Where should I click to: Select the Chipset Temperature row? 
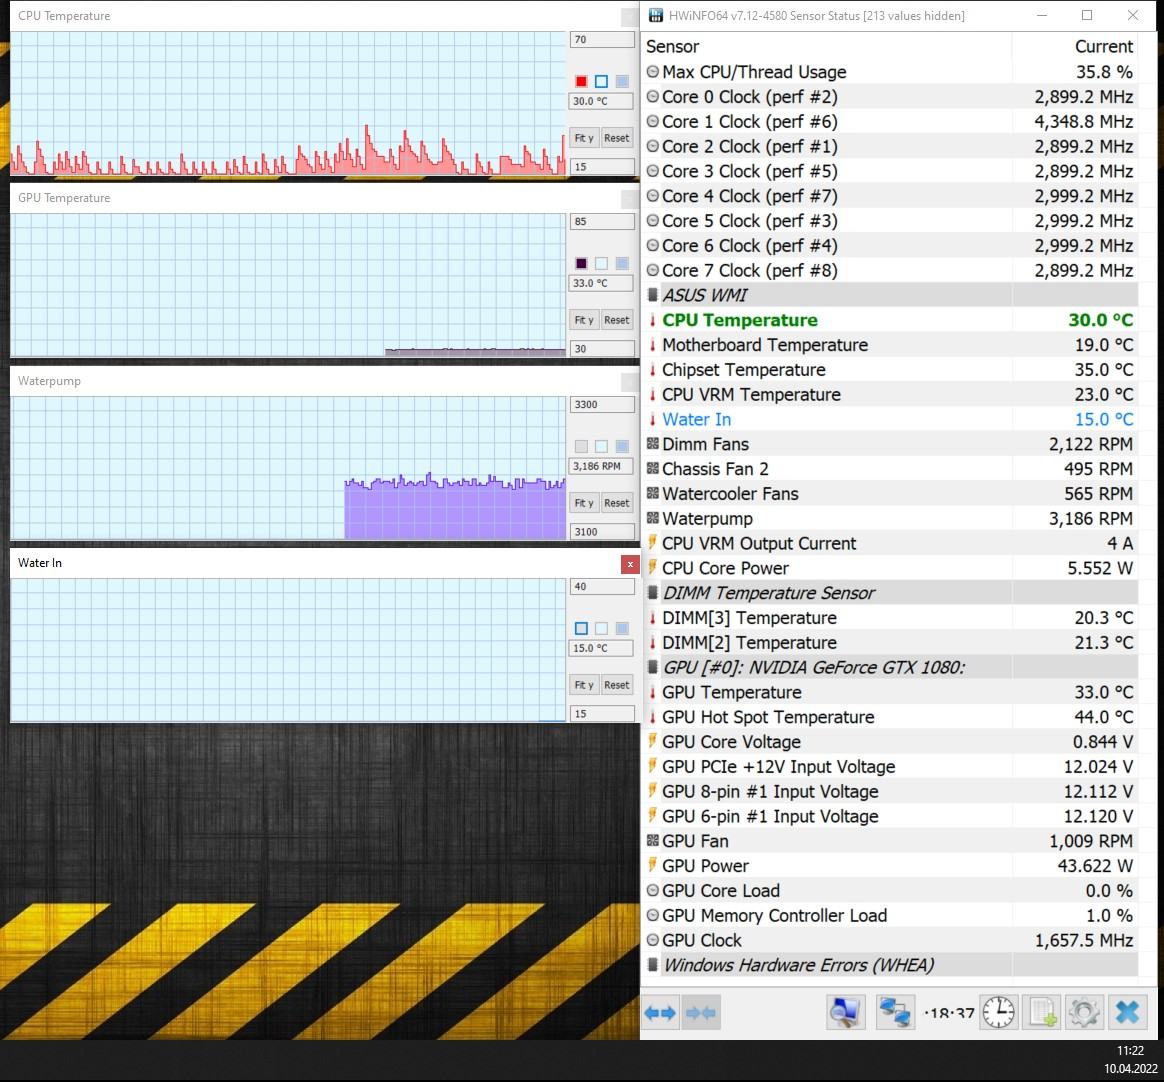[890, 370]
